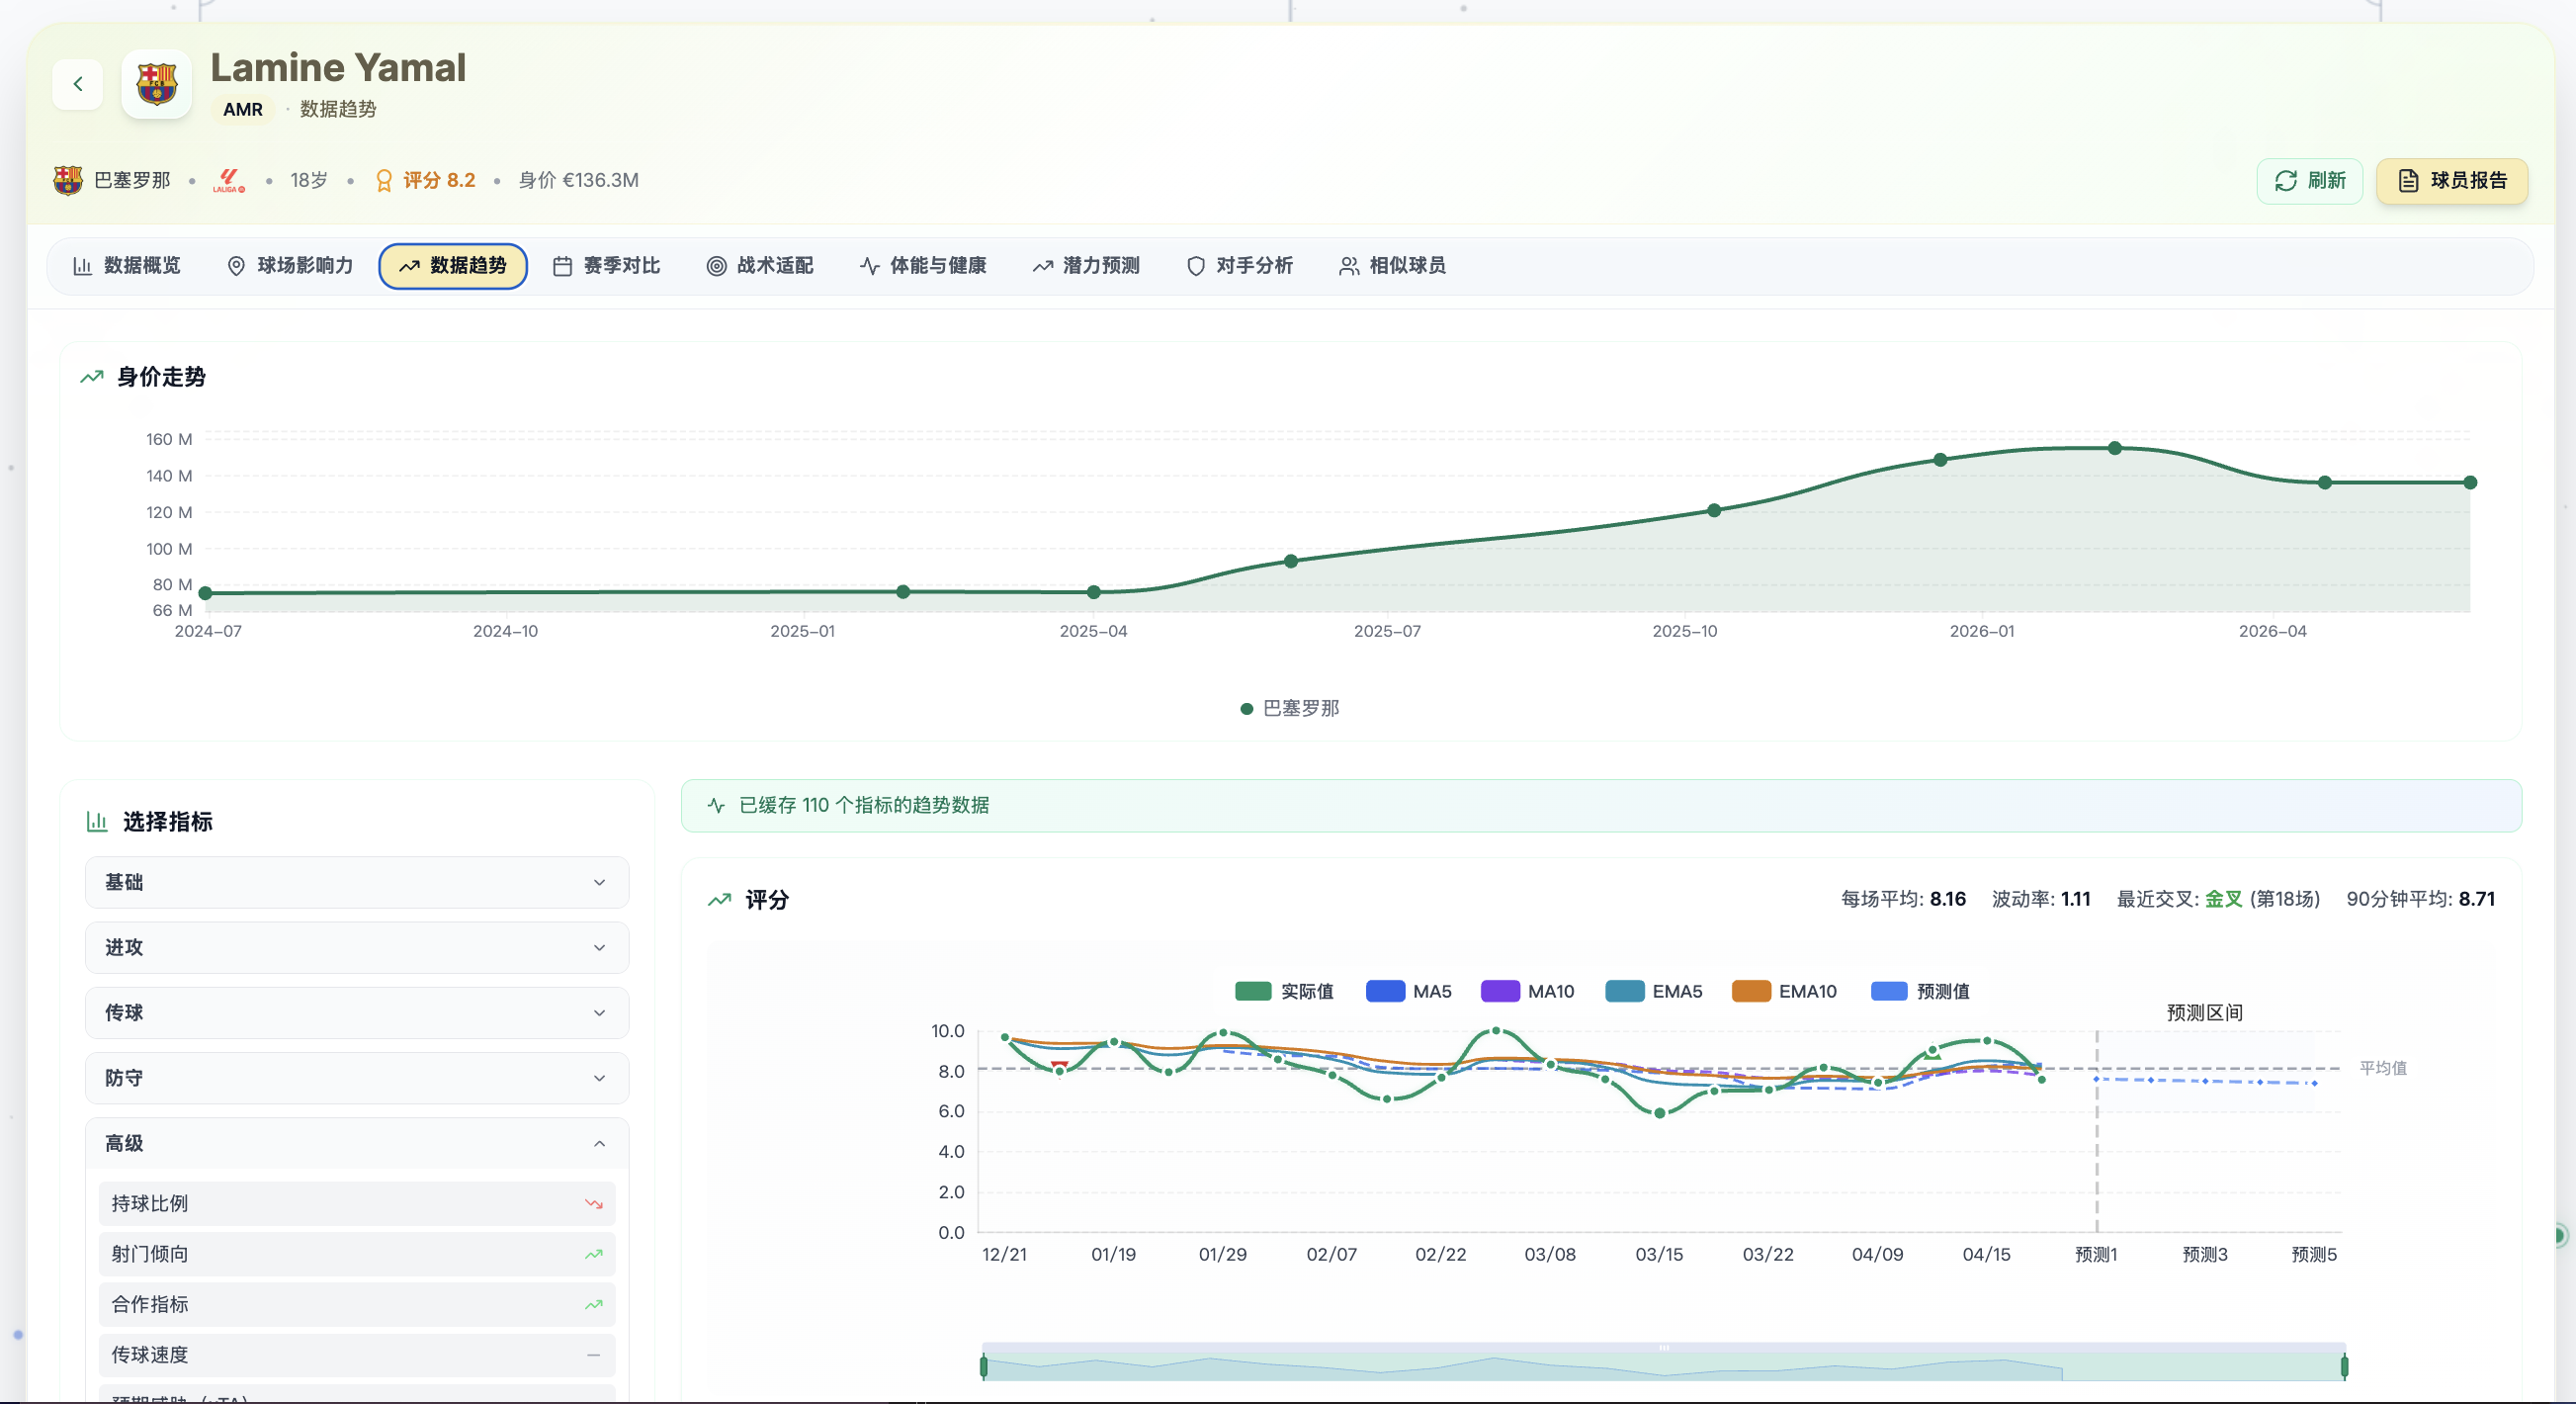Click the map pin icon of 球场影响力
This screenshot has width=2576, height=1404.
tap(236, 266)
